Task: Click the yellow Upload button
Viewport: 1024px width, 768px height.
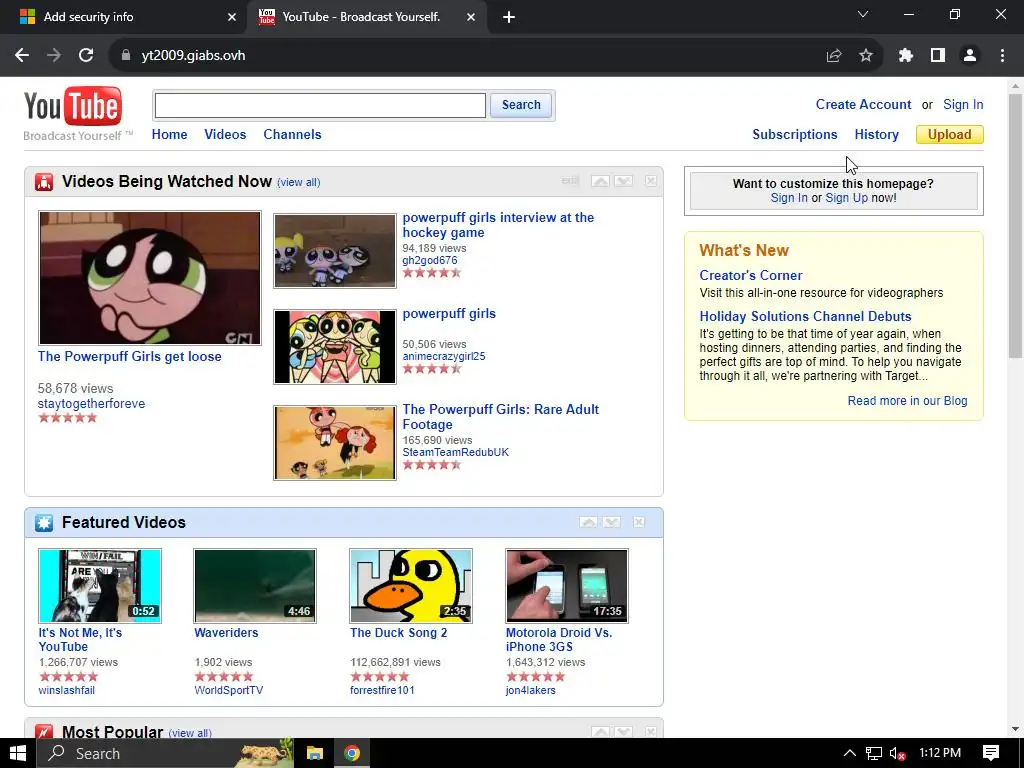Action: pos(950,135)
